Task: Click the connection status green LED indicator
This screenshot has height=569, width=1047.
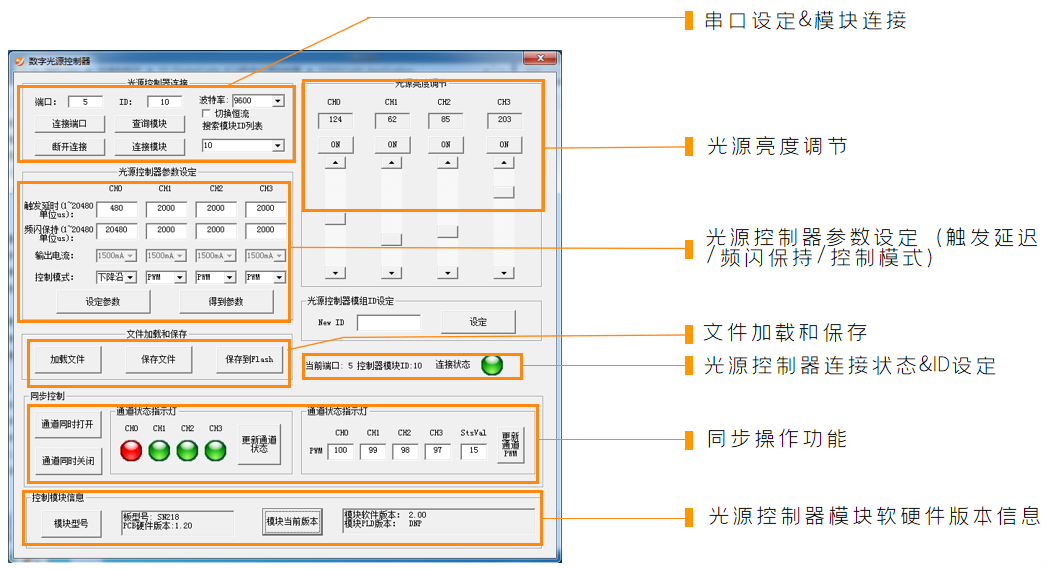Action: (x=491, y=365)
